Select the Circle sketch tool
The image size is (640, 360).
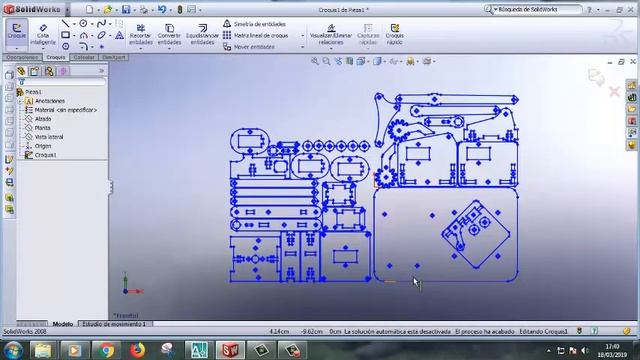click(83, 24)
